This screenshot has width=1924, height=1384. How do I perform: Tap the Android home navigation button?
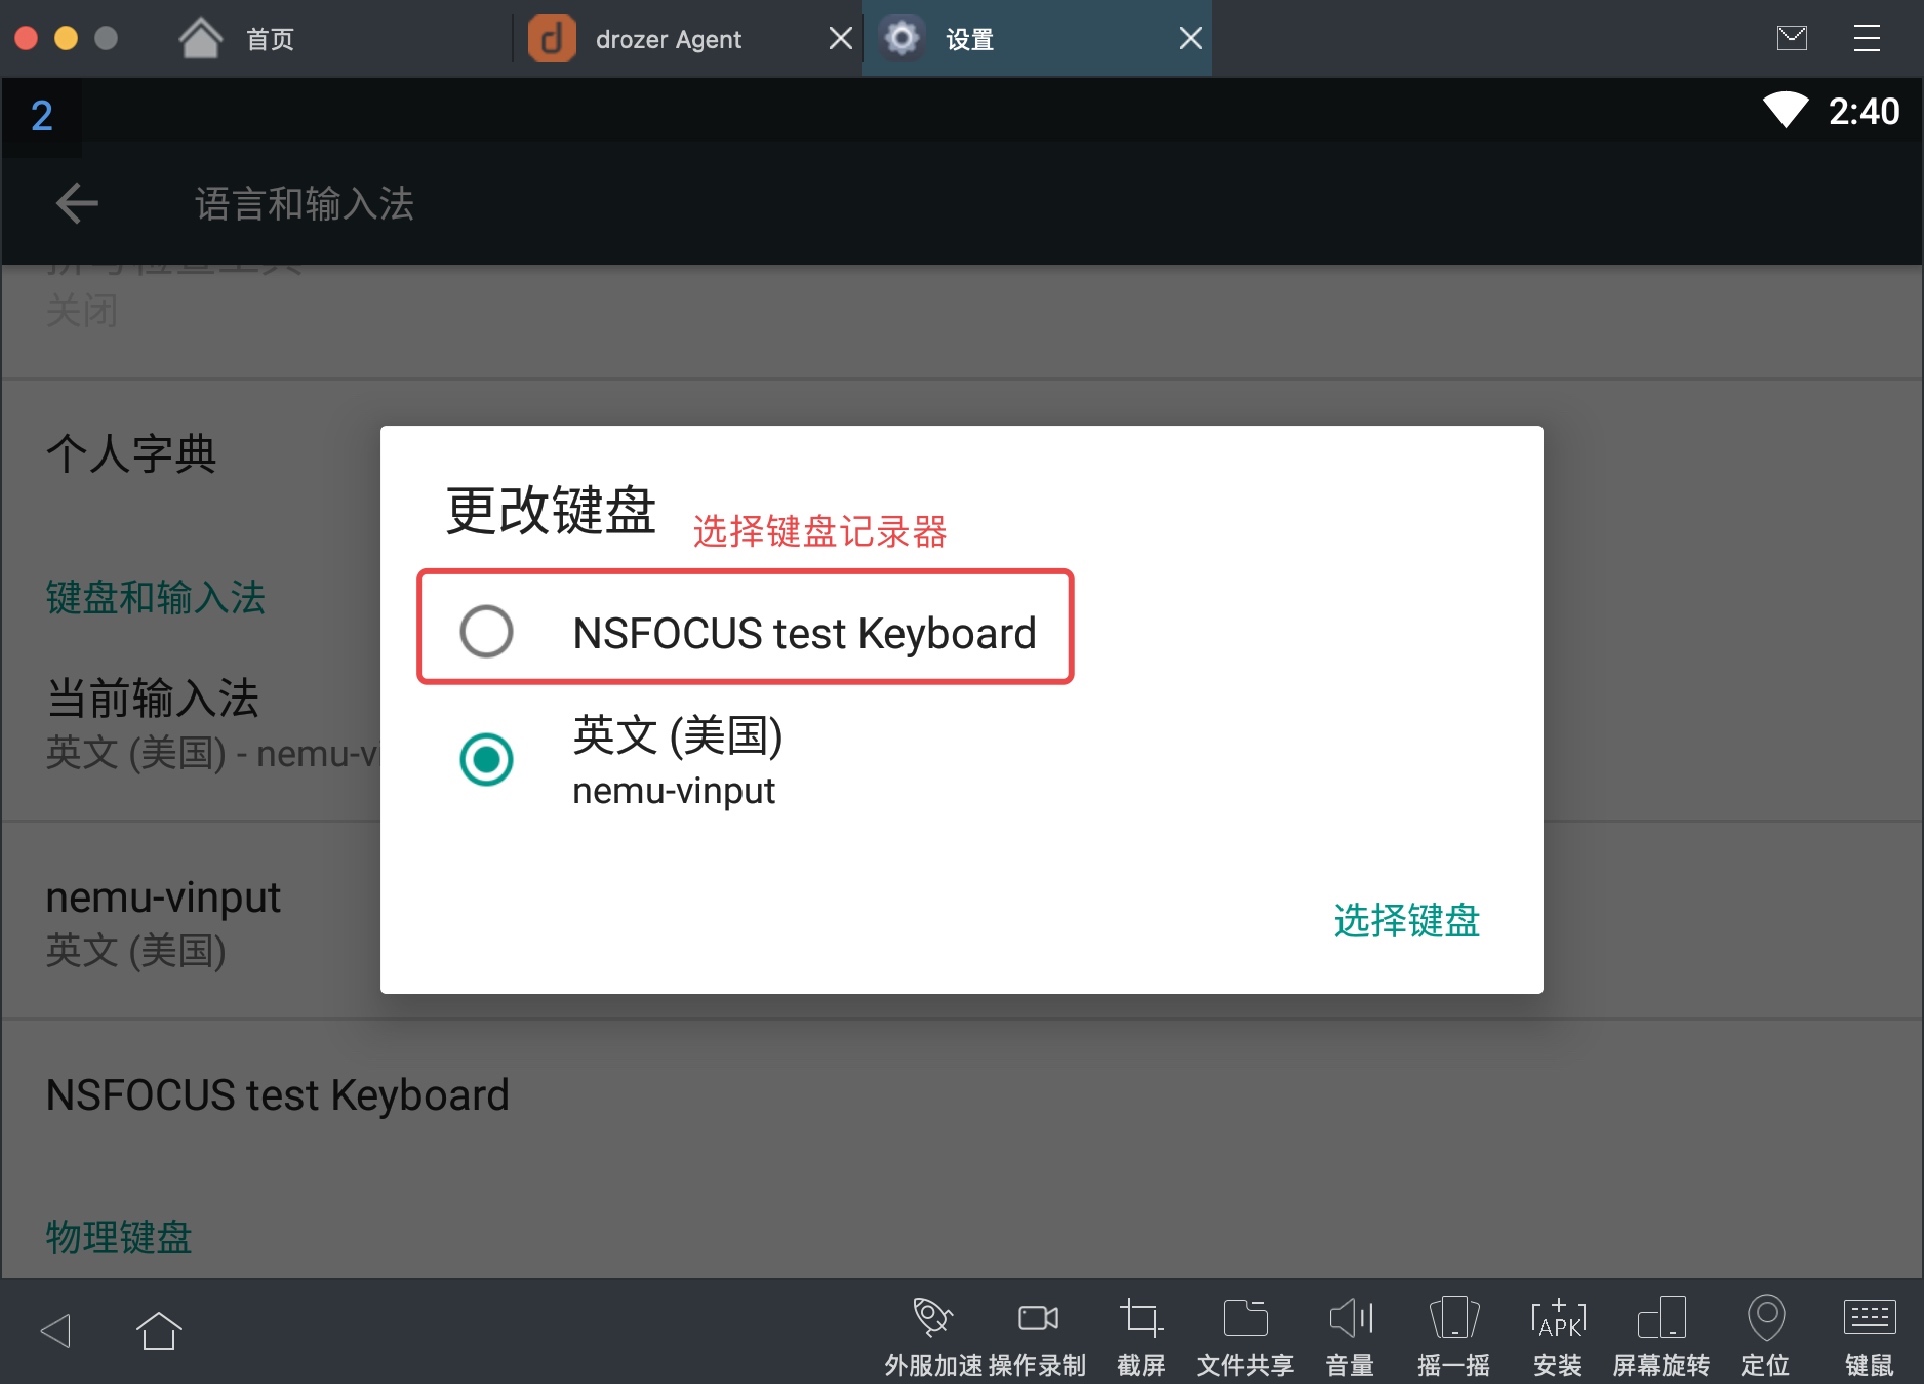click(x=158, y=1331)
